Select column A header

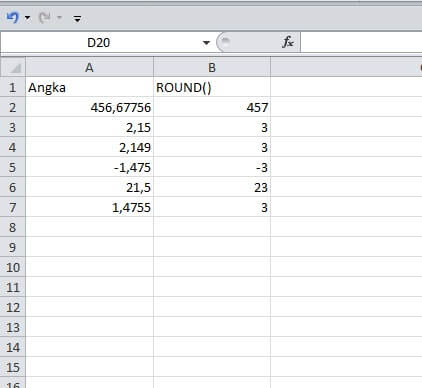pyautogui.click(x=89, y=68)
